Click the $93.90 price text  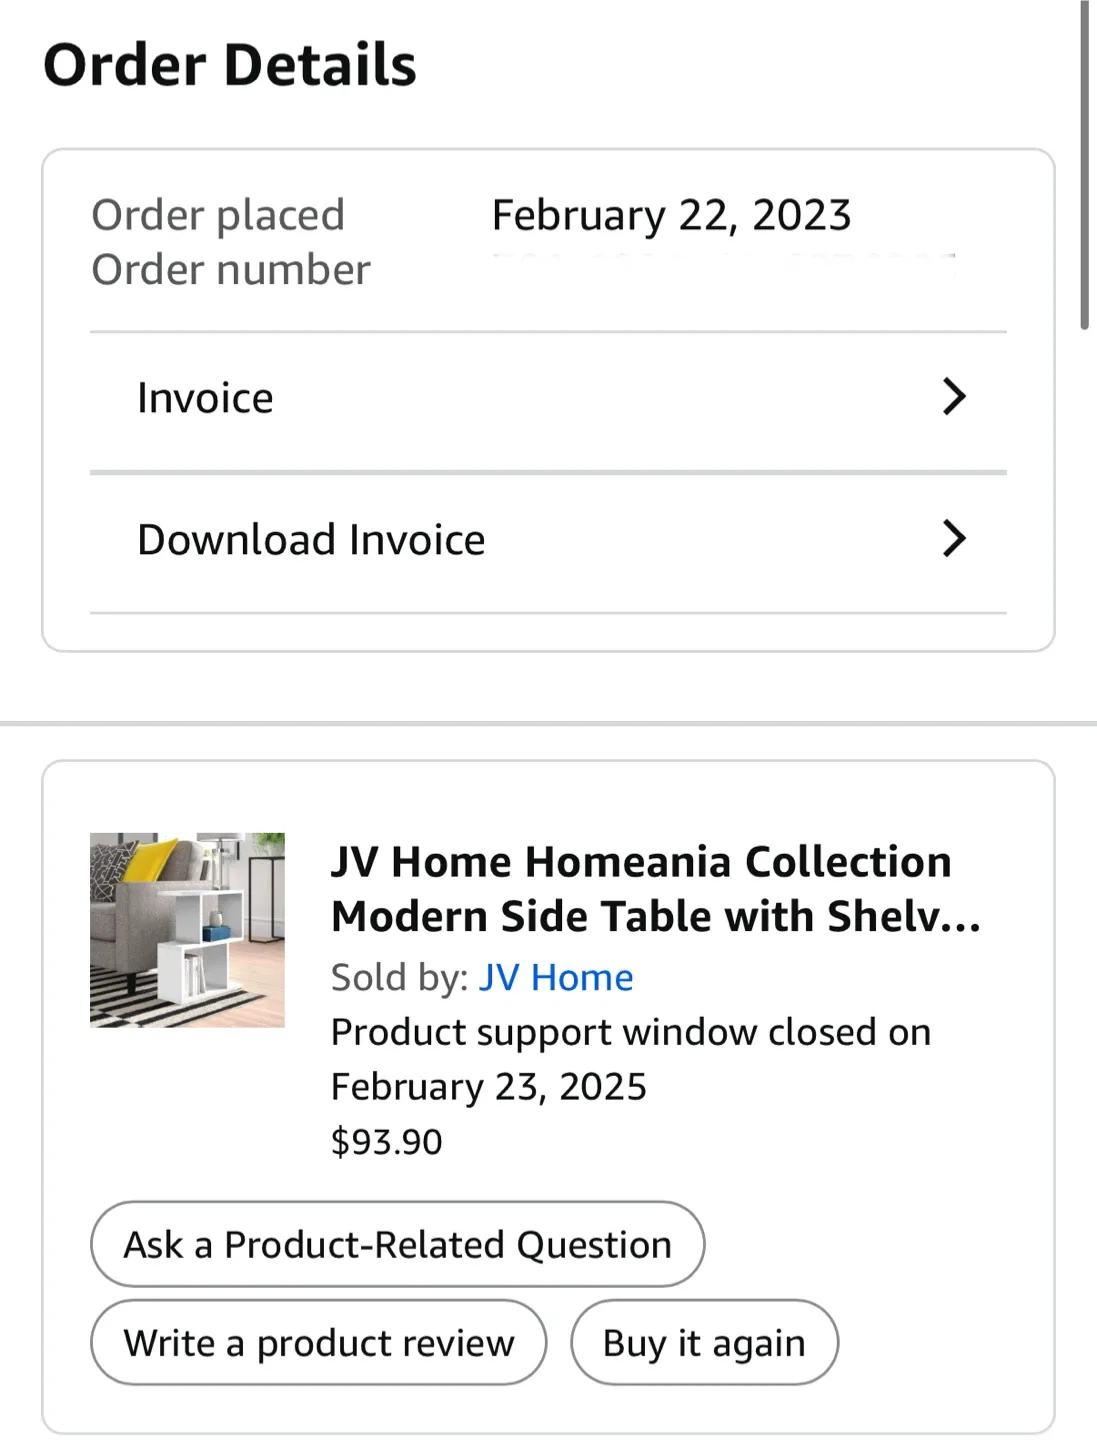386,1140
